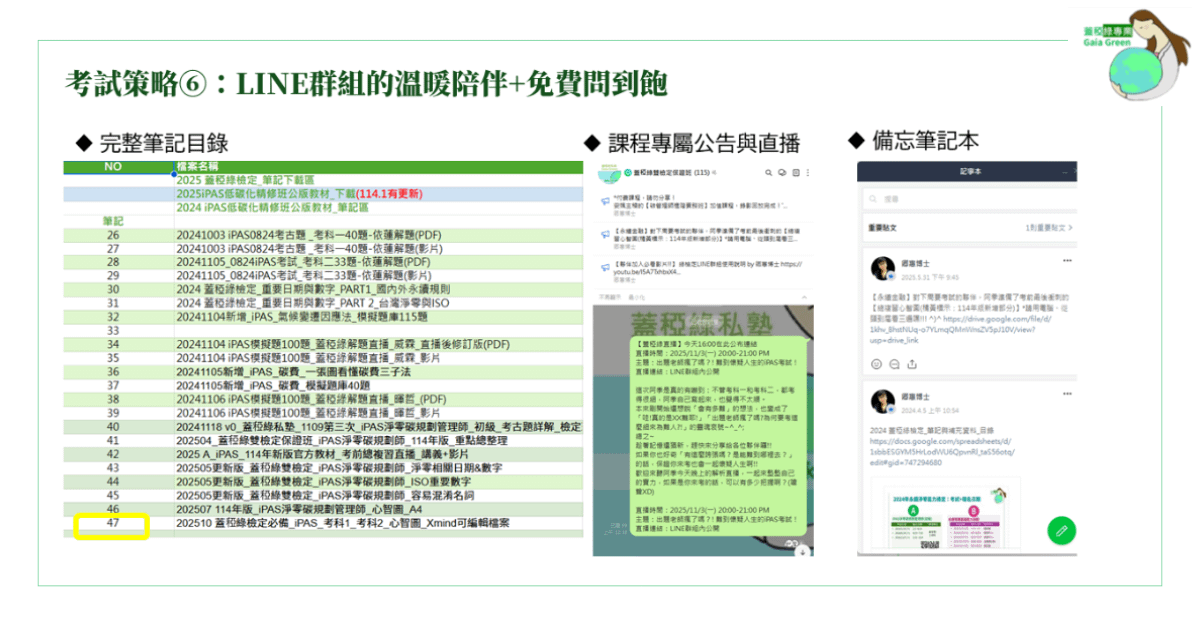Screen dimensions: 1200x628
Task: Click the emoji reaction icon under first note
Action: (x=877, y=363)
